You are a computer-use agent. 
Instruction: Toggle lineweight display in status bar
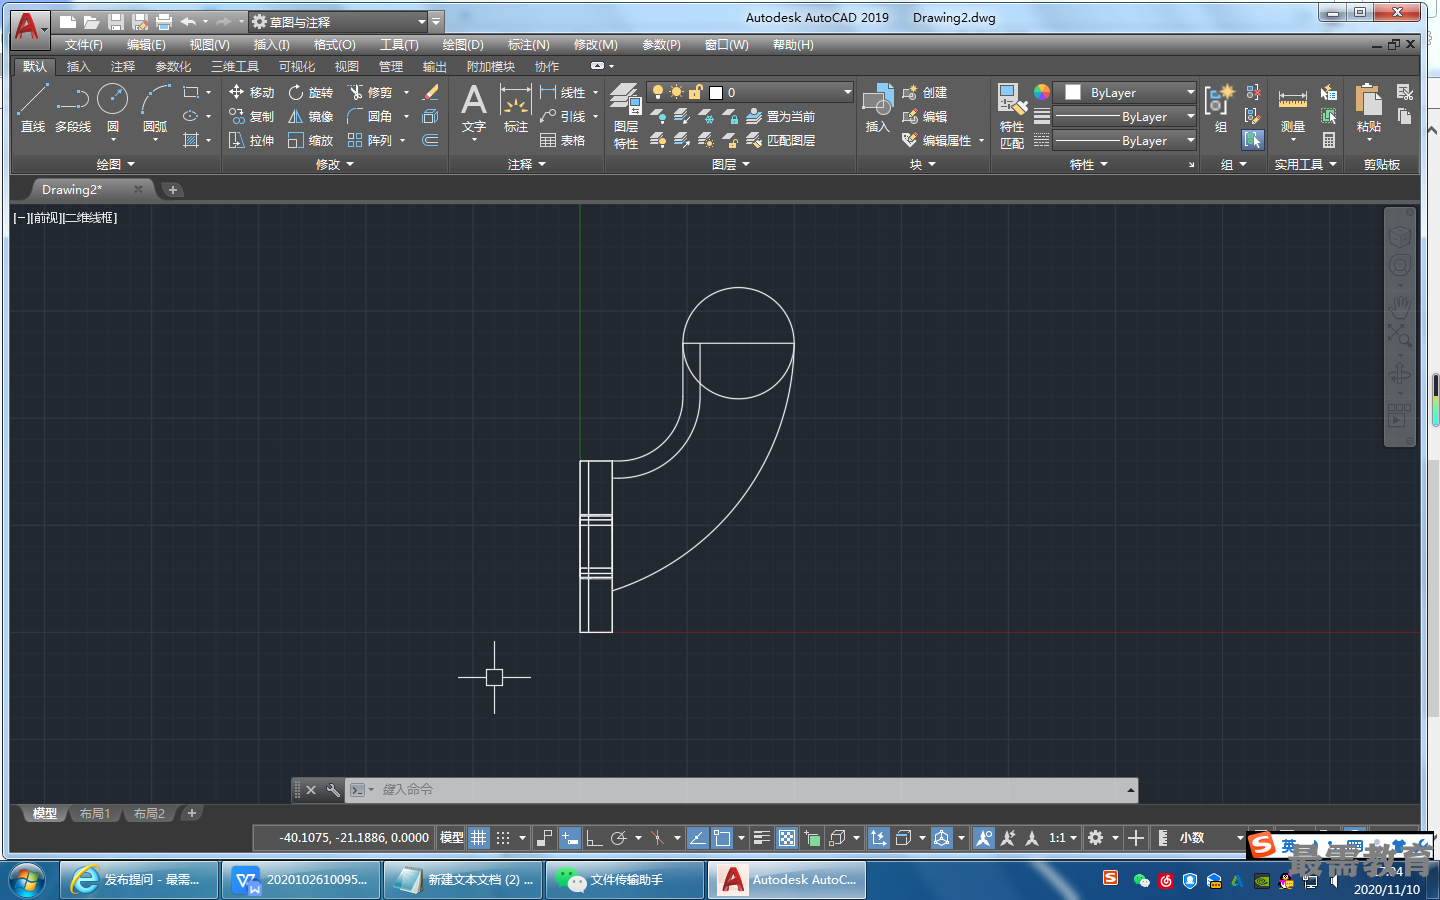point(761,838)
